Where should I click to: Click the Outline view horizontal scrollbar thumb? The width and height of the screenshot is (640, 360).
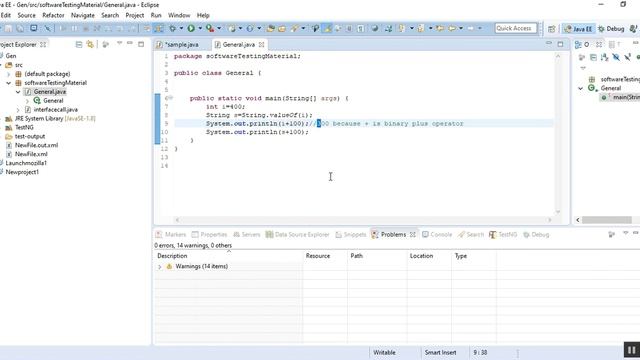(x=607, y=220)
